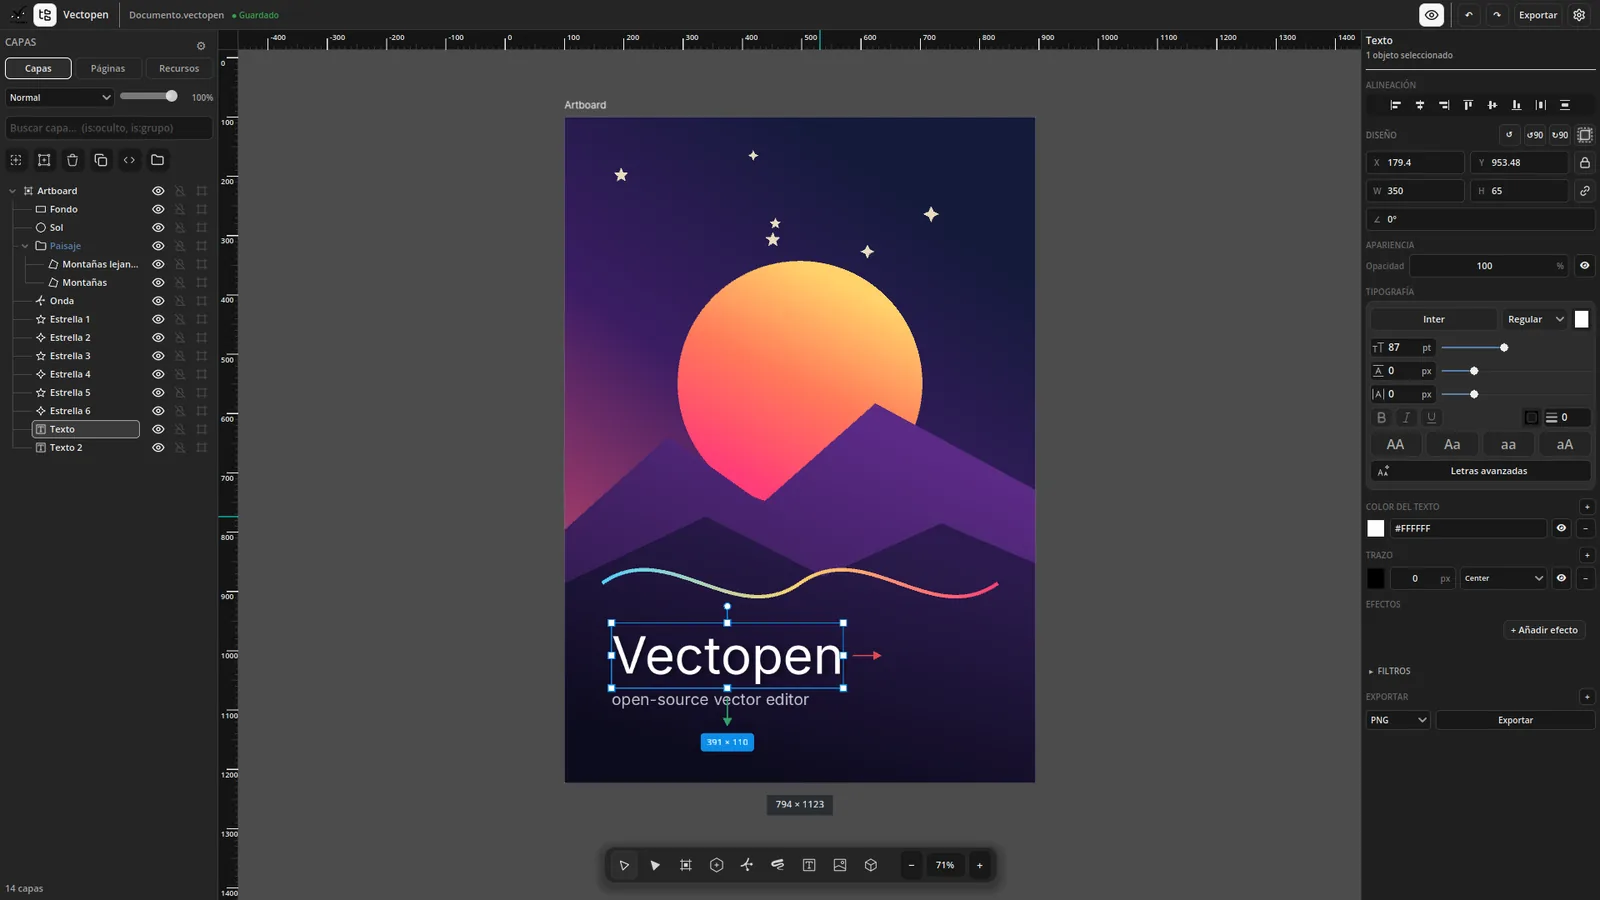This screenshot has width=1600, height=900.
Task: Undo the last action
Action: tap(1468, 15)
